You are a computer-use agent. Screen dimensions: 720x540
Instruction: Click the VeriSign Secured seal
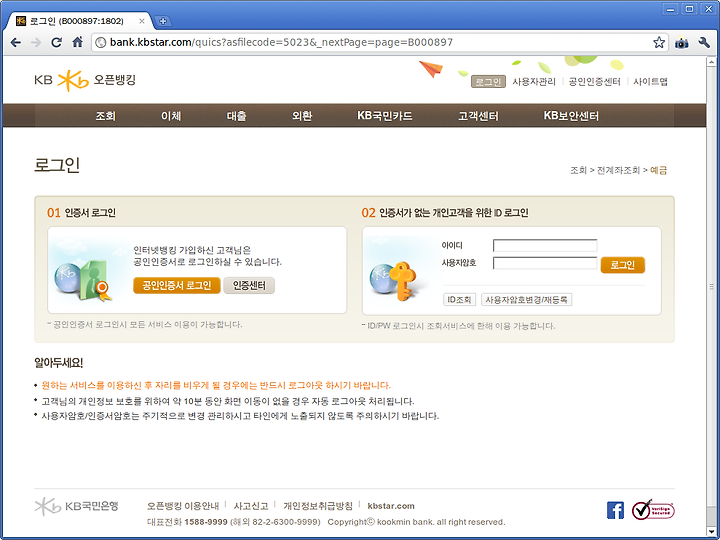pyautogui.click(x=653, y=510)
